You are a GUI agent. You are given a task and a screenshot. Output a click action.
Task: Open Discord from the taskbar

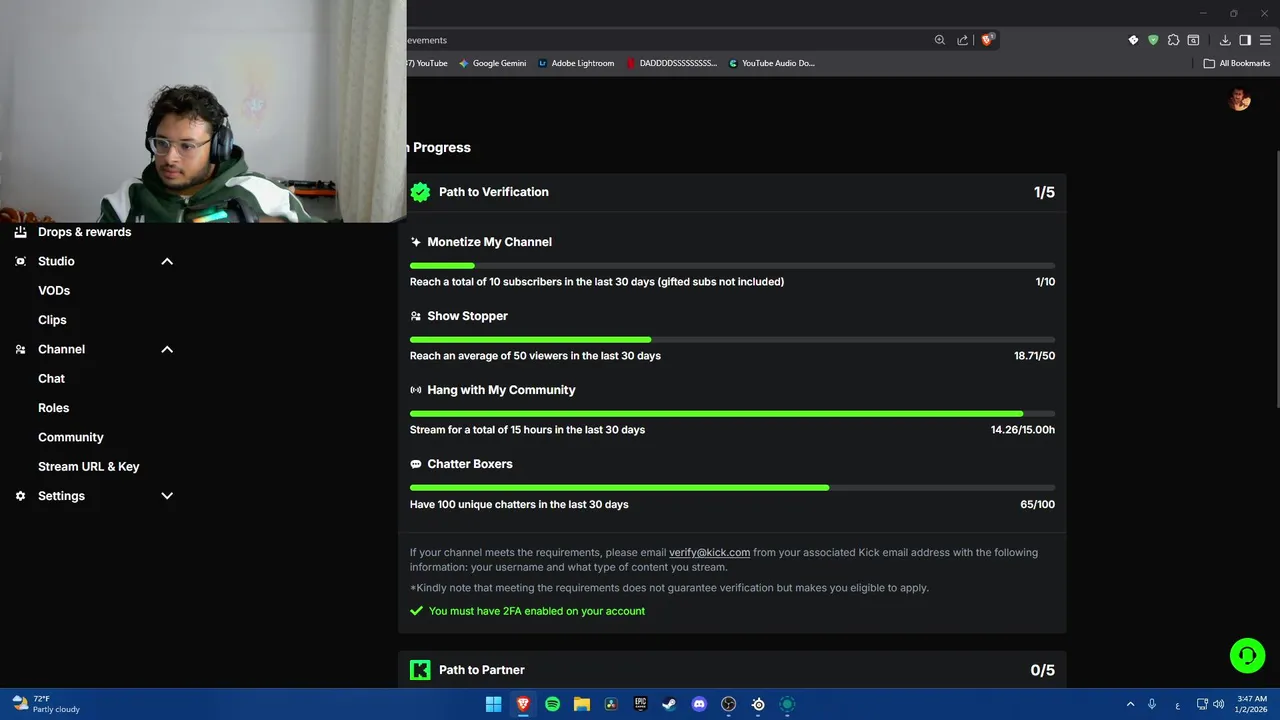pos(699,704)
